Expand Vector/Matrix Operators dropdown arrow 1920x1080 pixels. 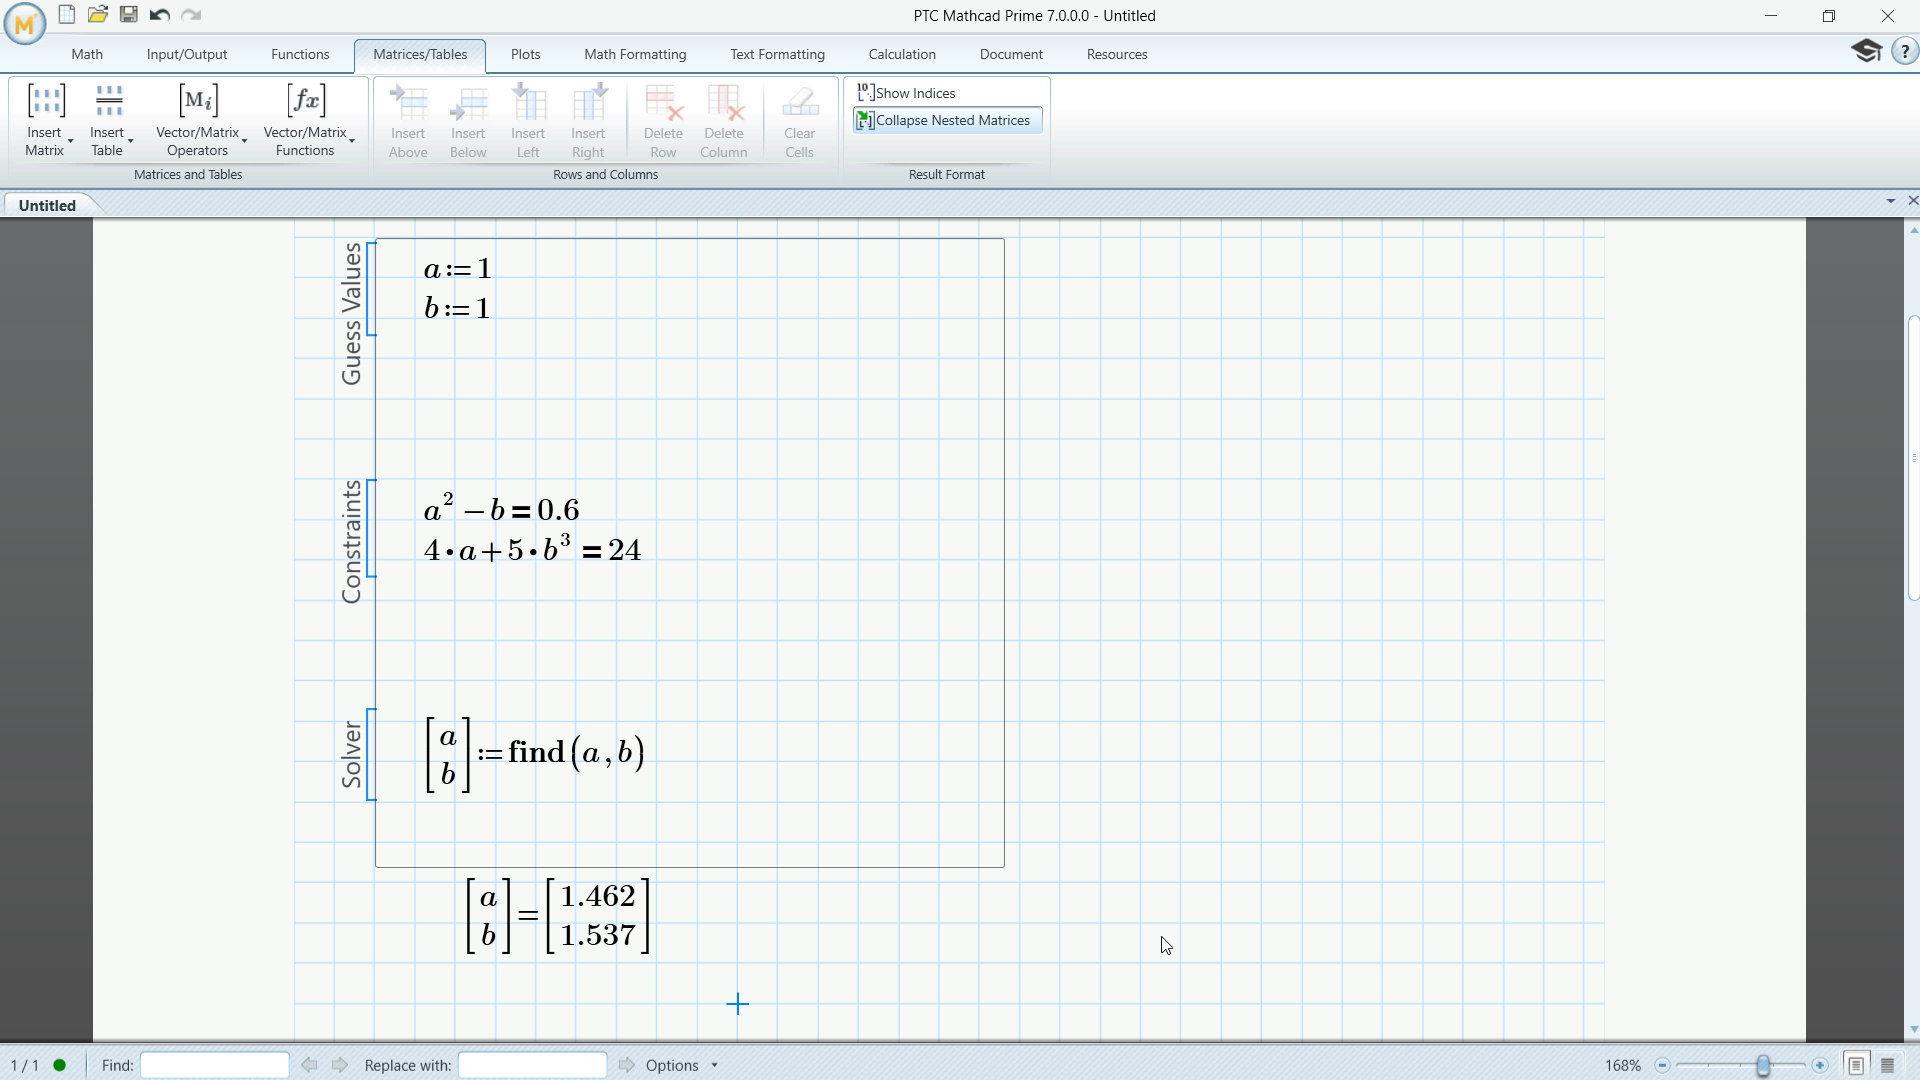coord(244,142)
